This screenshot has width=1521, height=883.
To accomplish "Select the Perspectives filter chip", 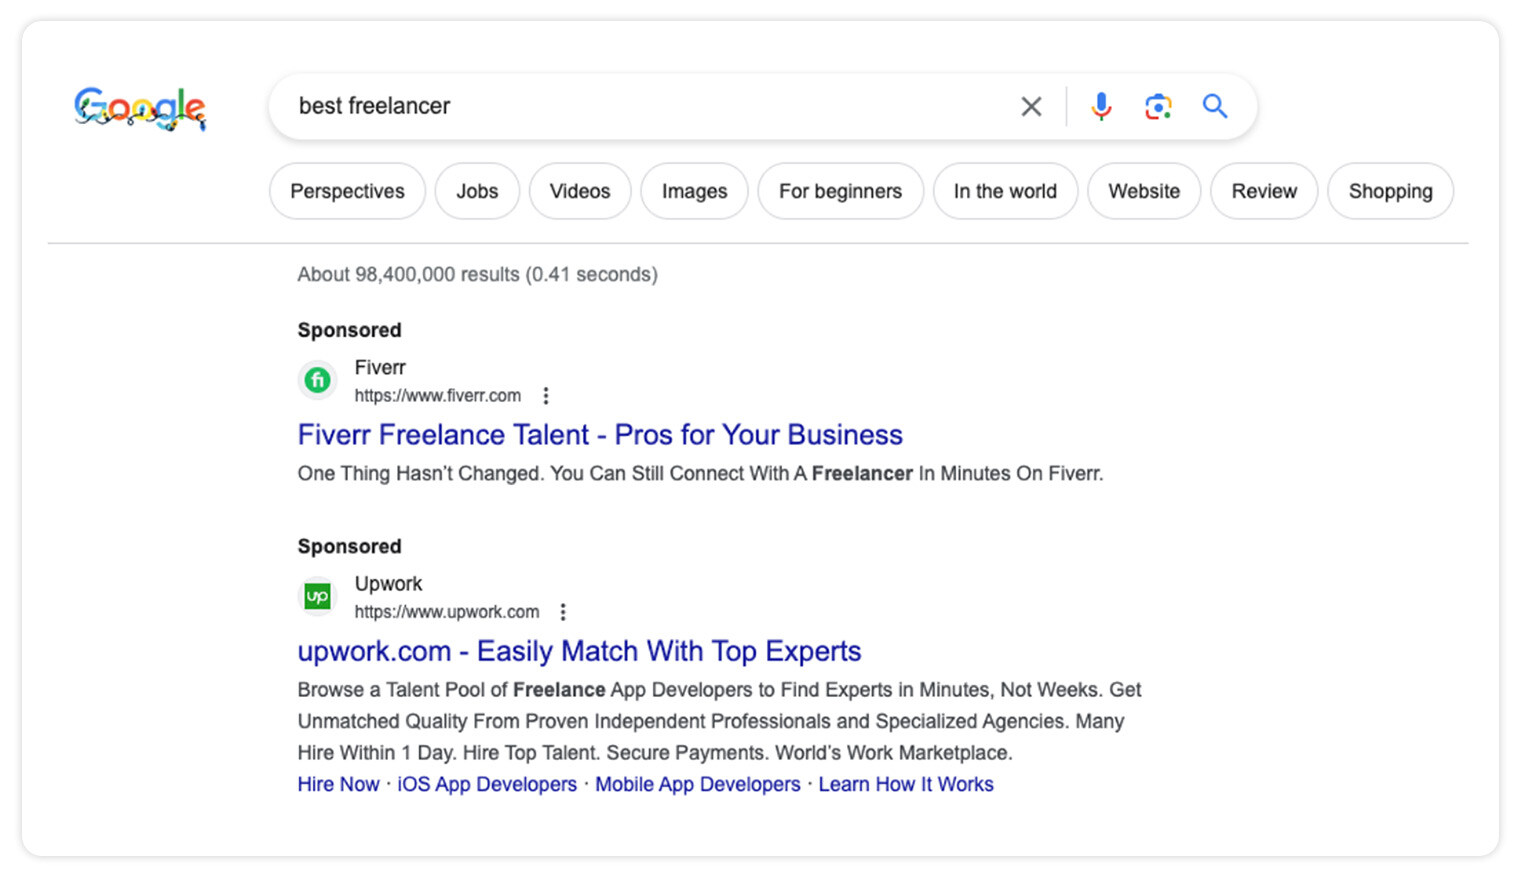I will click(347, 191).
